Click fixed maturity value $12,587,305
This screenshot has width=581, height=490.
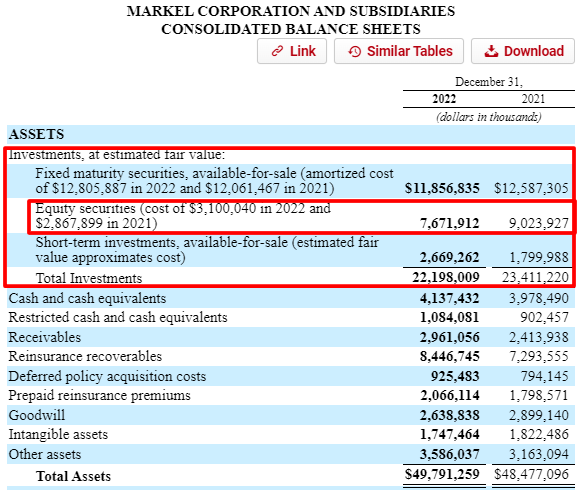pos(531,188)
